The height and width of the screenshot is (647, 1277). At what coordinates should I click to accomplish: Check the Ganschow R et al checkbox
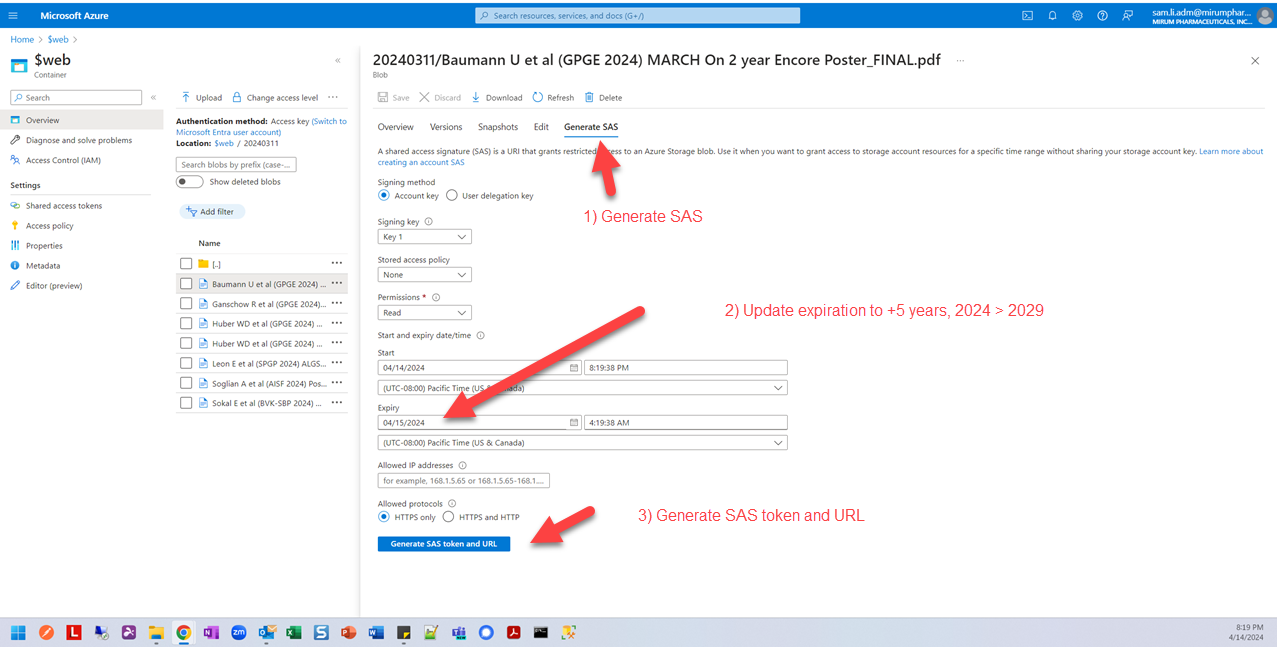click(186, 303)
